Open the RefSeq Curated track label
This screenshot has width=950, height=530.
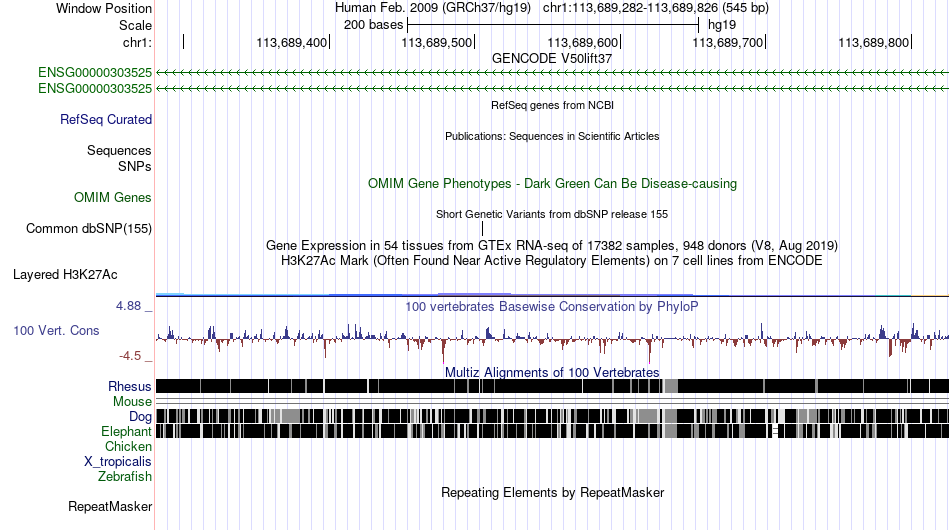click(x=105, y=119)
